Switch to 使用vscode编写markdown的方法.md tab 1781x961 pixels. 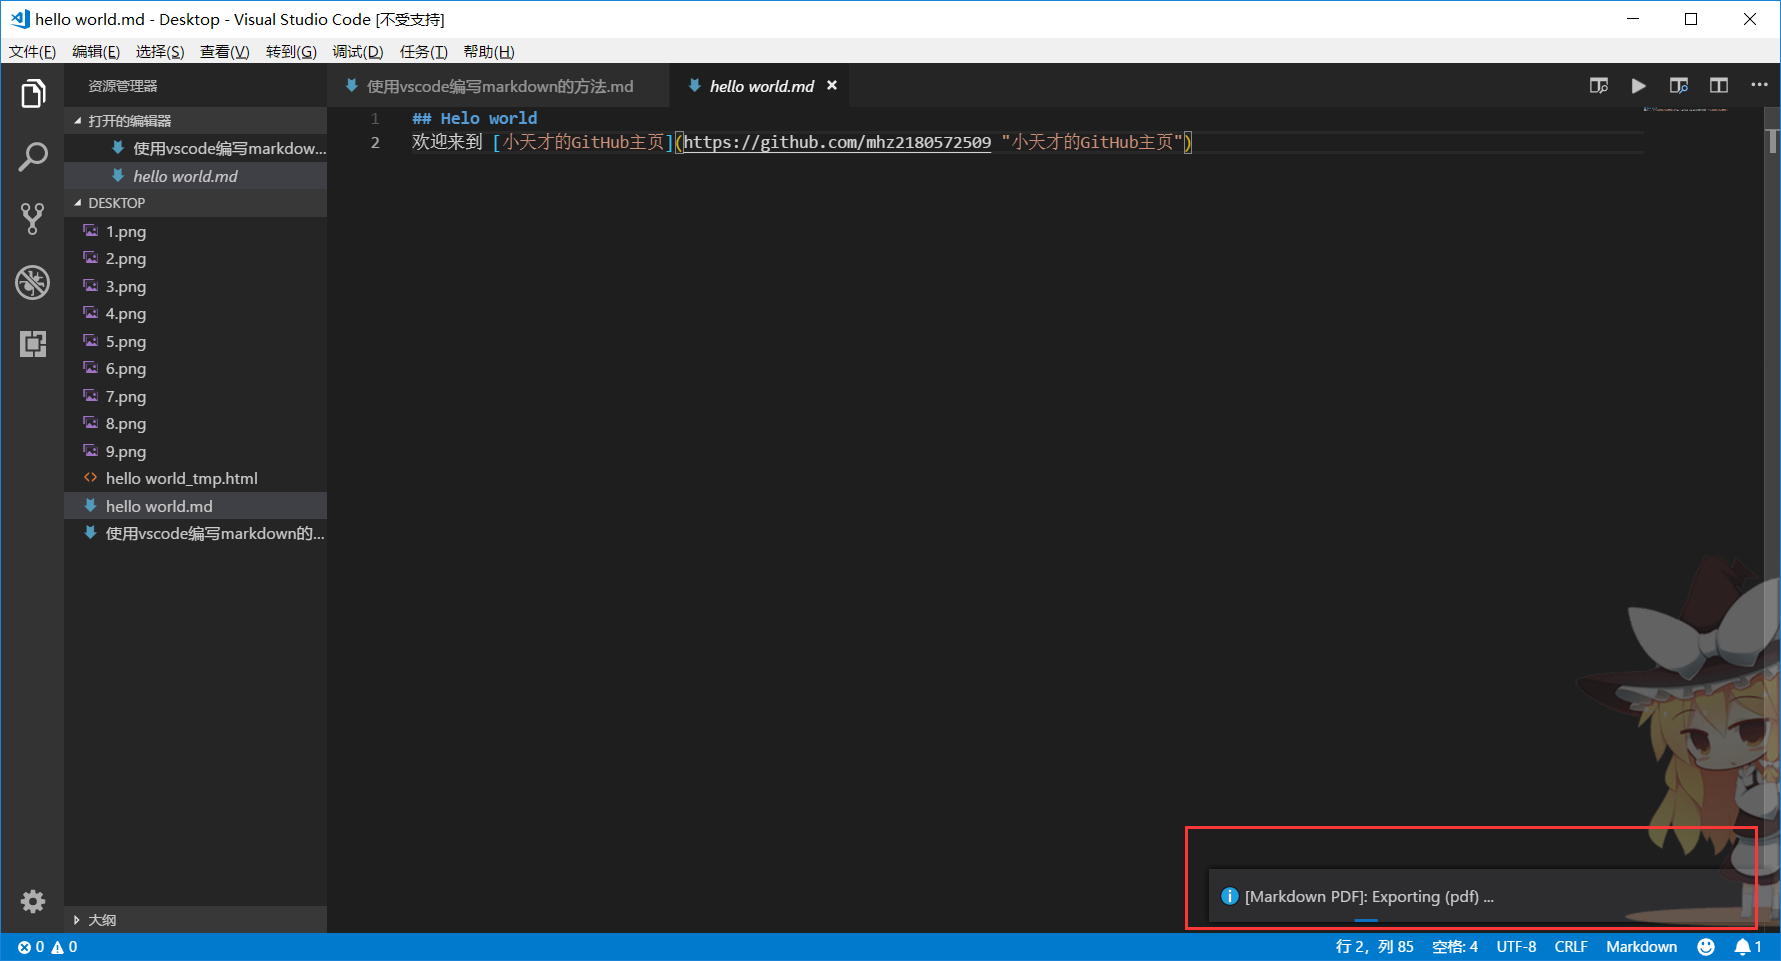[x=498, y=86]
